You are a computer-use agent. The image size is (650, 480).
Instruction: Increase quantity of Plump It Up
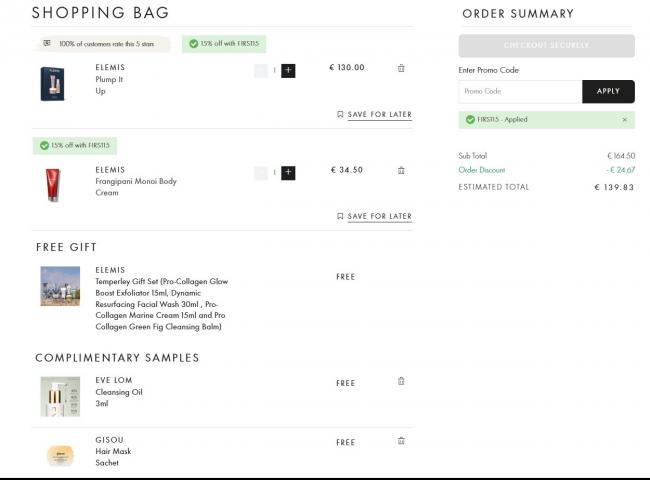(288, 70)
